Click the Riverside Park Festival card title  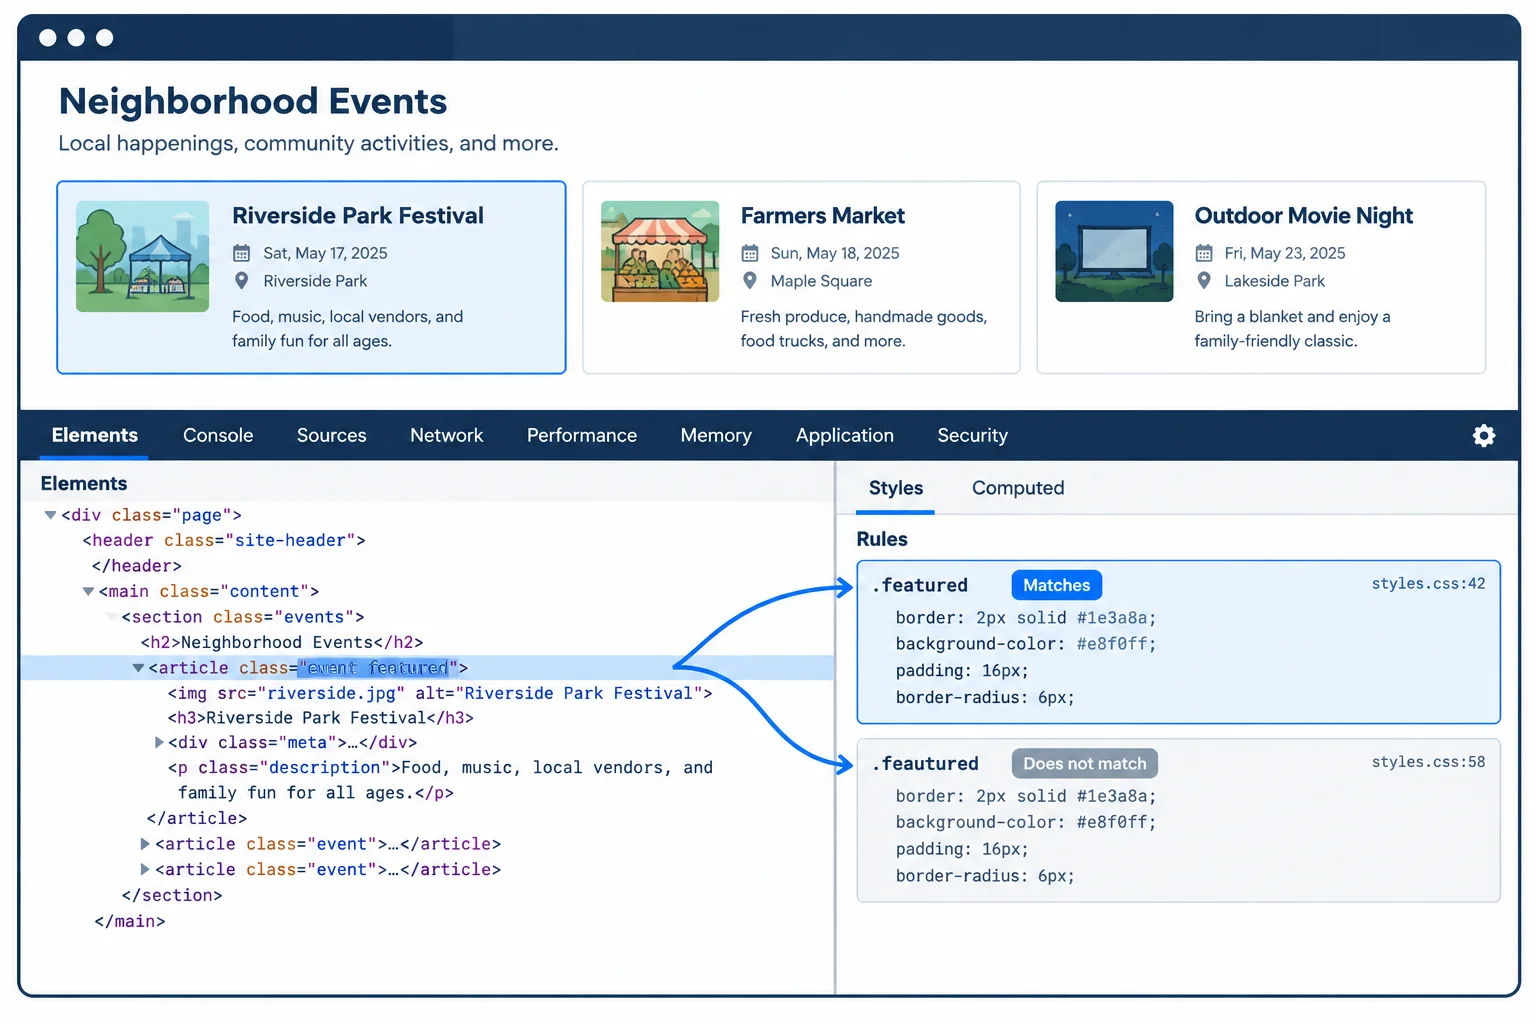[358, 216]
